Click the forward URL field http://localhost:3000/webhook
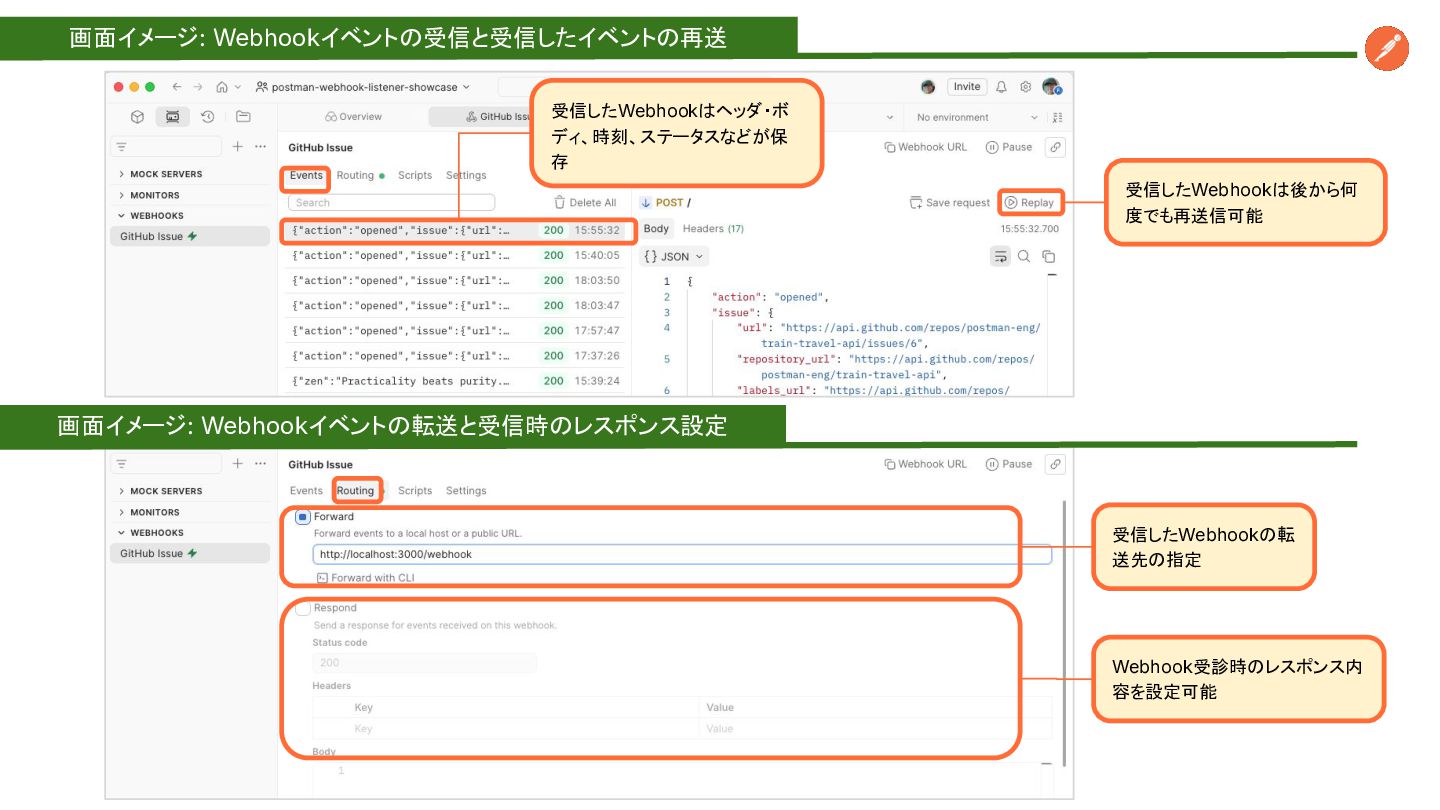This screenshot has height=810, width=1440. point(682,554)
